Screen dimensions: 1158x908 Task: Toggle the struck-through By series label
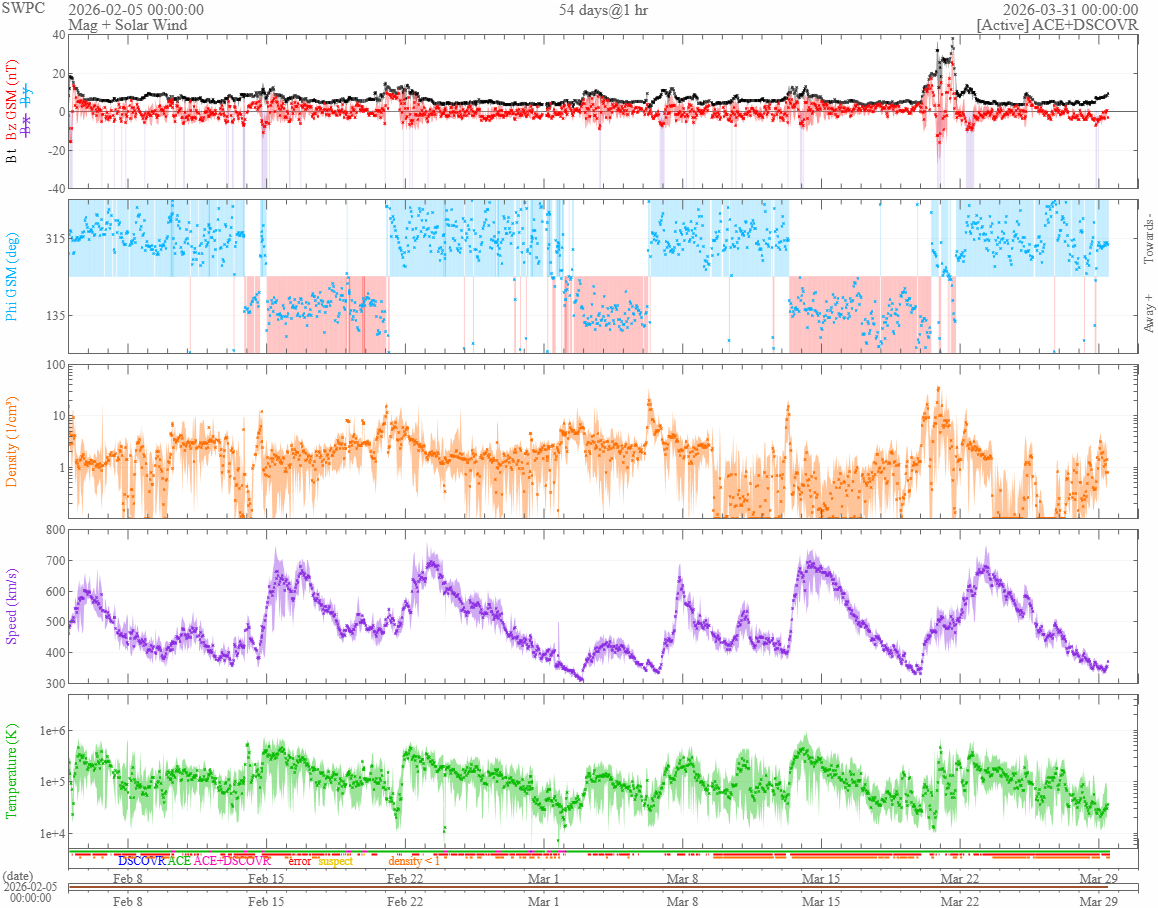(27, 98)
